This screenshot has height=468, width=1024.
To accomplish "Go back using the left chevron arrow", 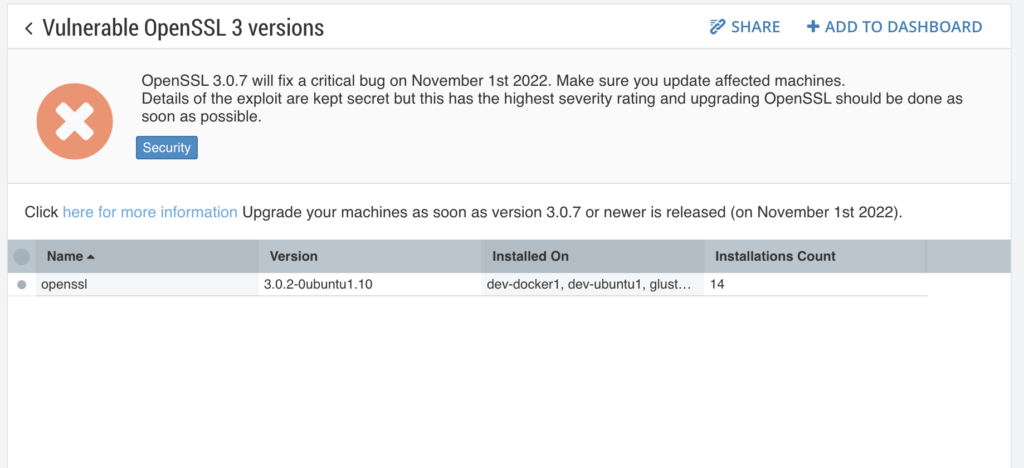I will tap(29, 28).
